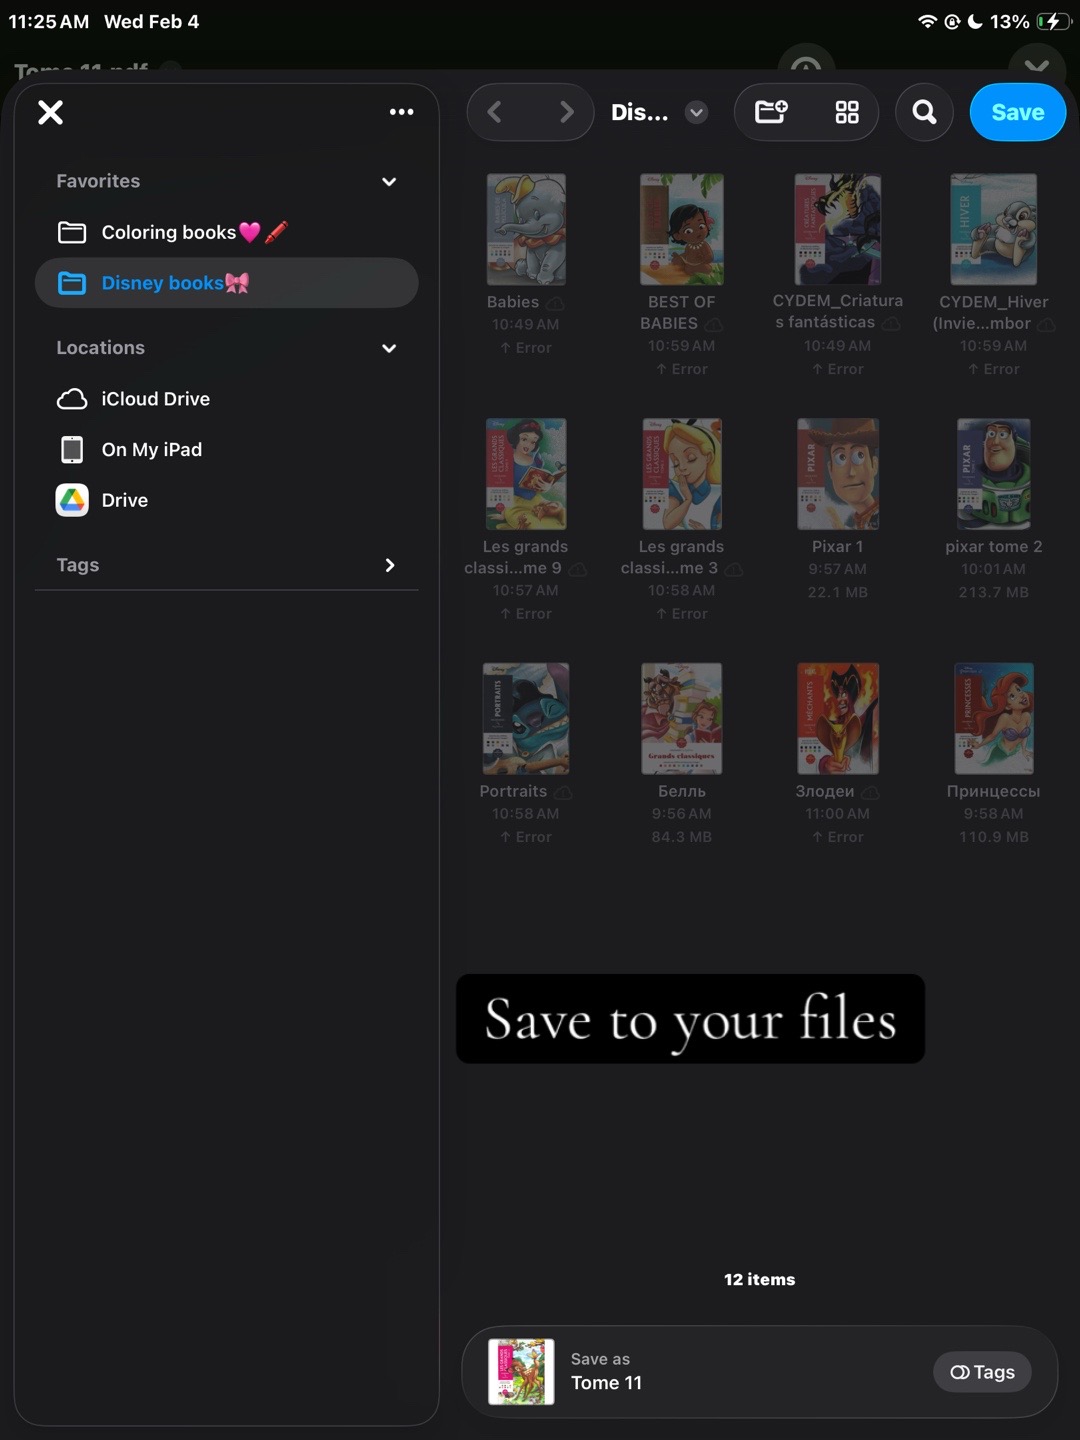The width and height of the screenshot is (1080, 1440).
Task: Expand the Tags section
Action: (390, 565)
